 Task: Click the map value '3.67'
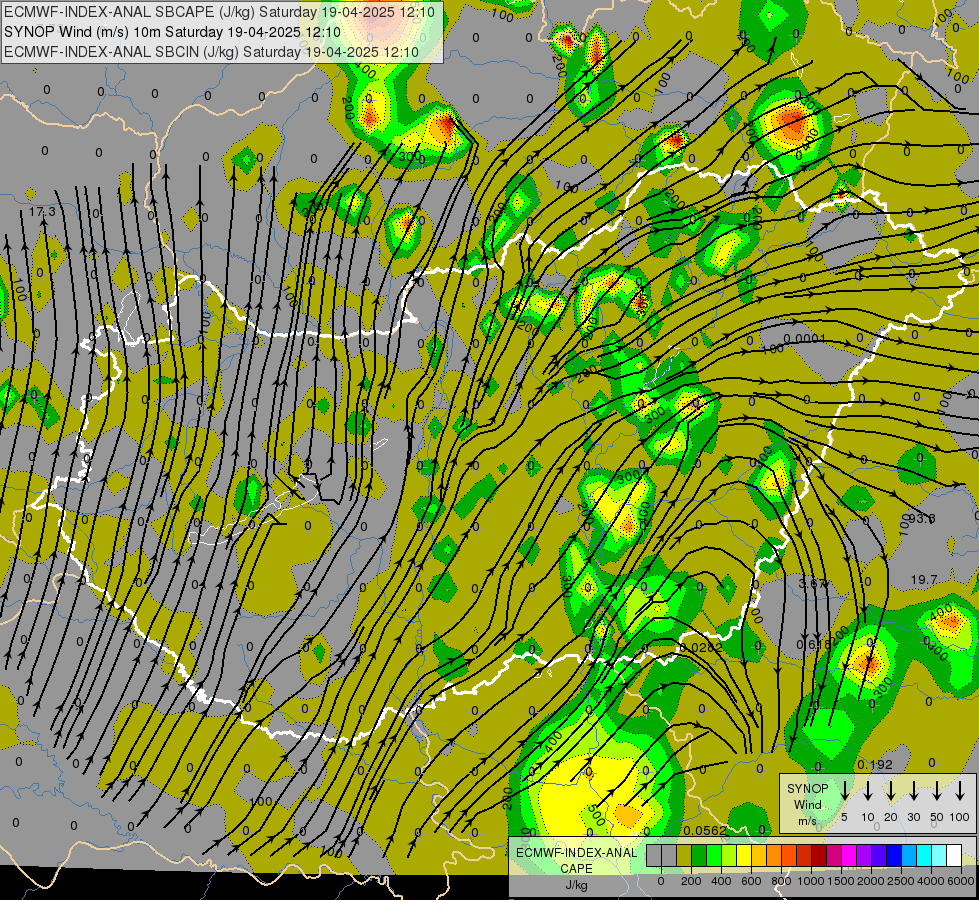pyautogui.click(x=812, y=583)
